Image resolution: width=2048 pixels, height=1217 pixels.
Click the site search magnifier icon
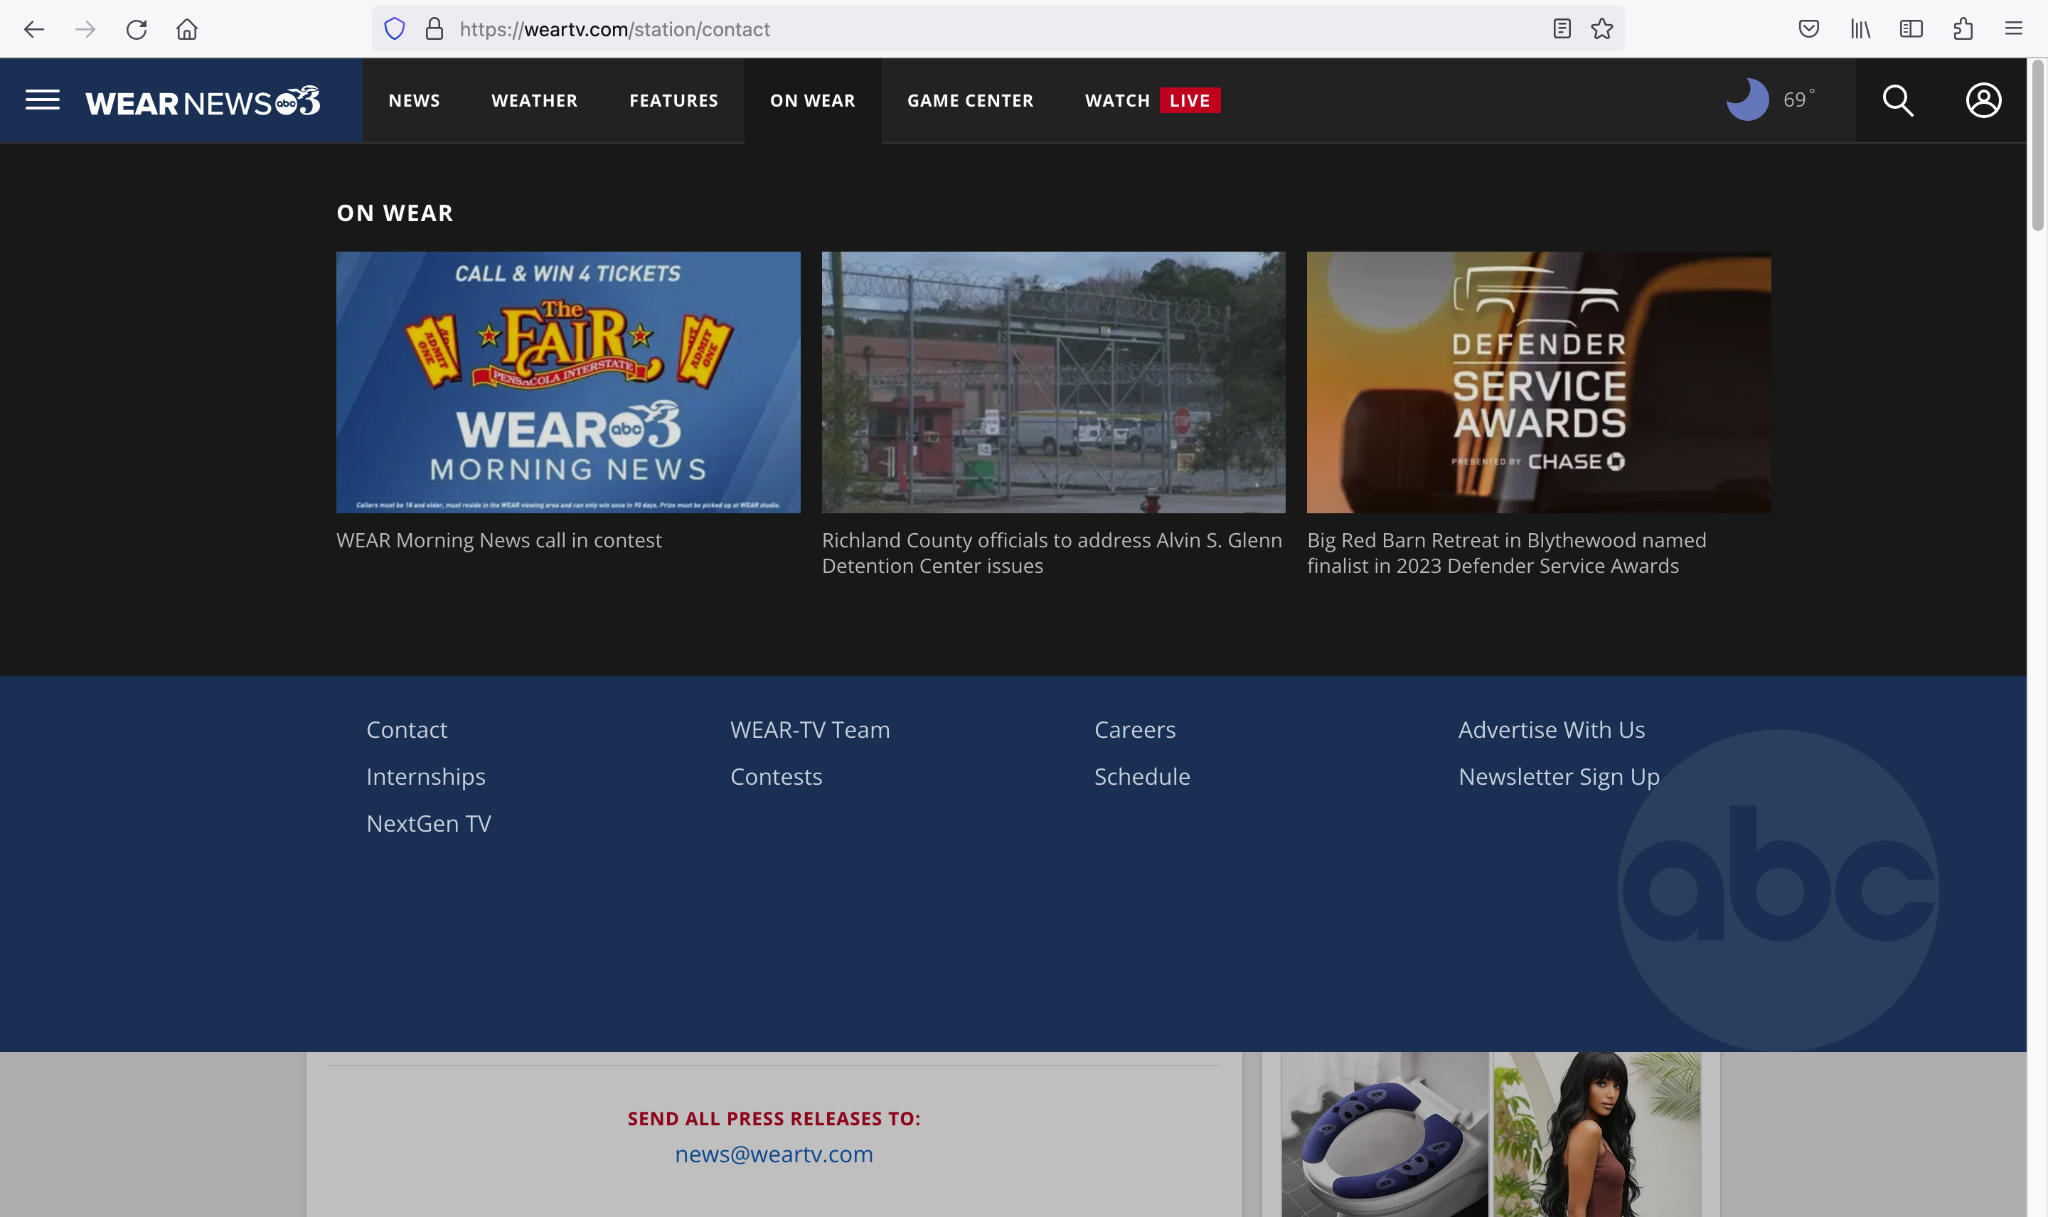pyautogui.click(x=1897, y=100)
